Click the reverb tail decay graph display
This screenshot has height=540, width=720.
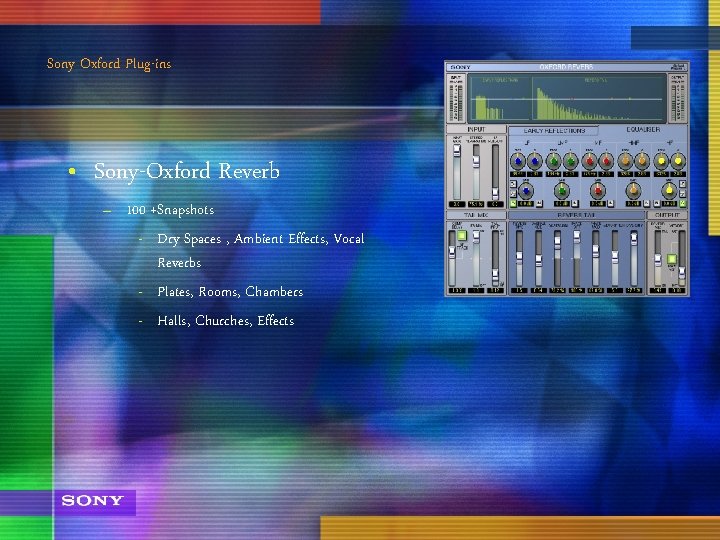pyautogui.click(x=599, y=98)
